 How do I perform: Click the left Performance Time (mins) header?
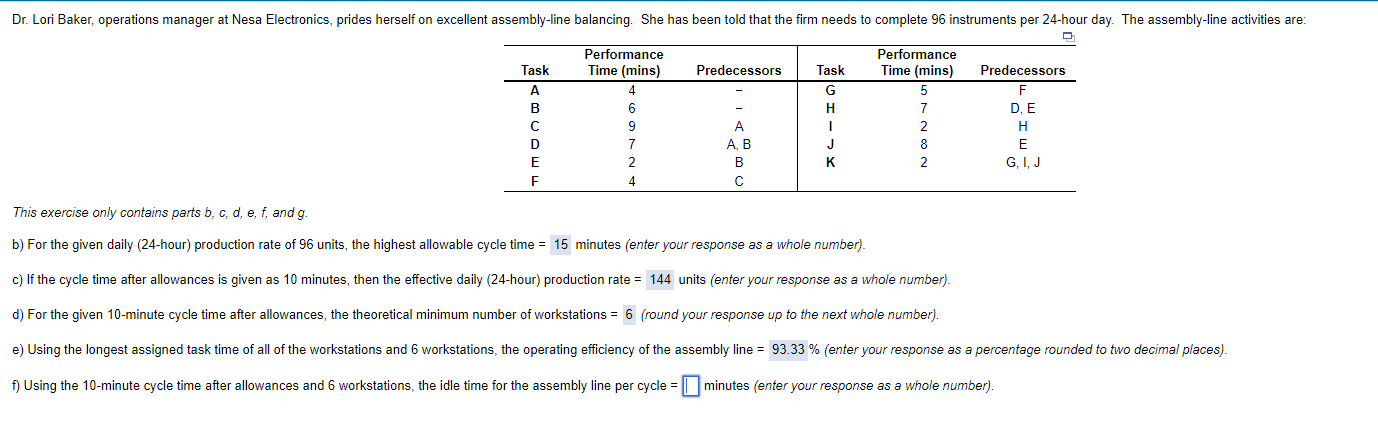(x=623, y=62)
